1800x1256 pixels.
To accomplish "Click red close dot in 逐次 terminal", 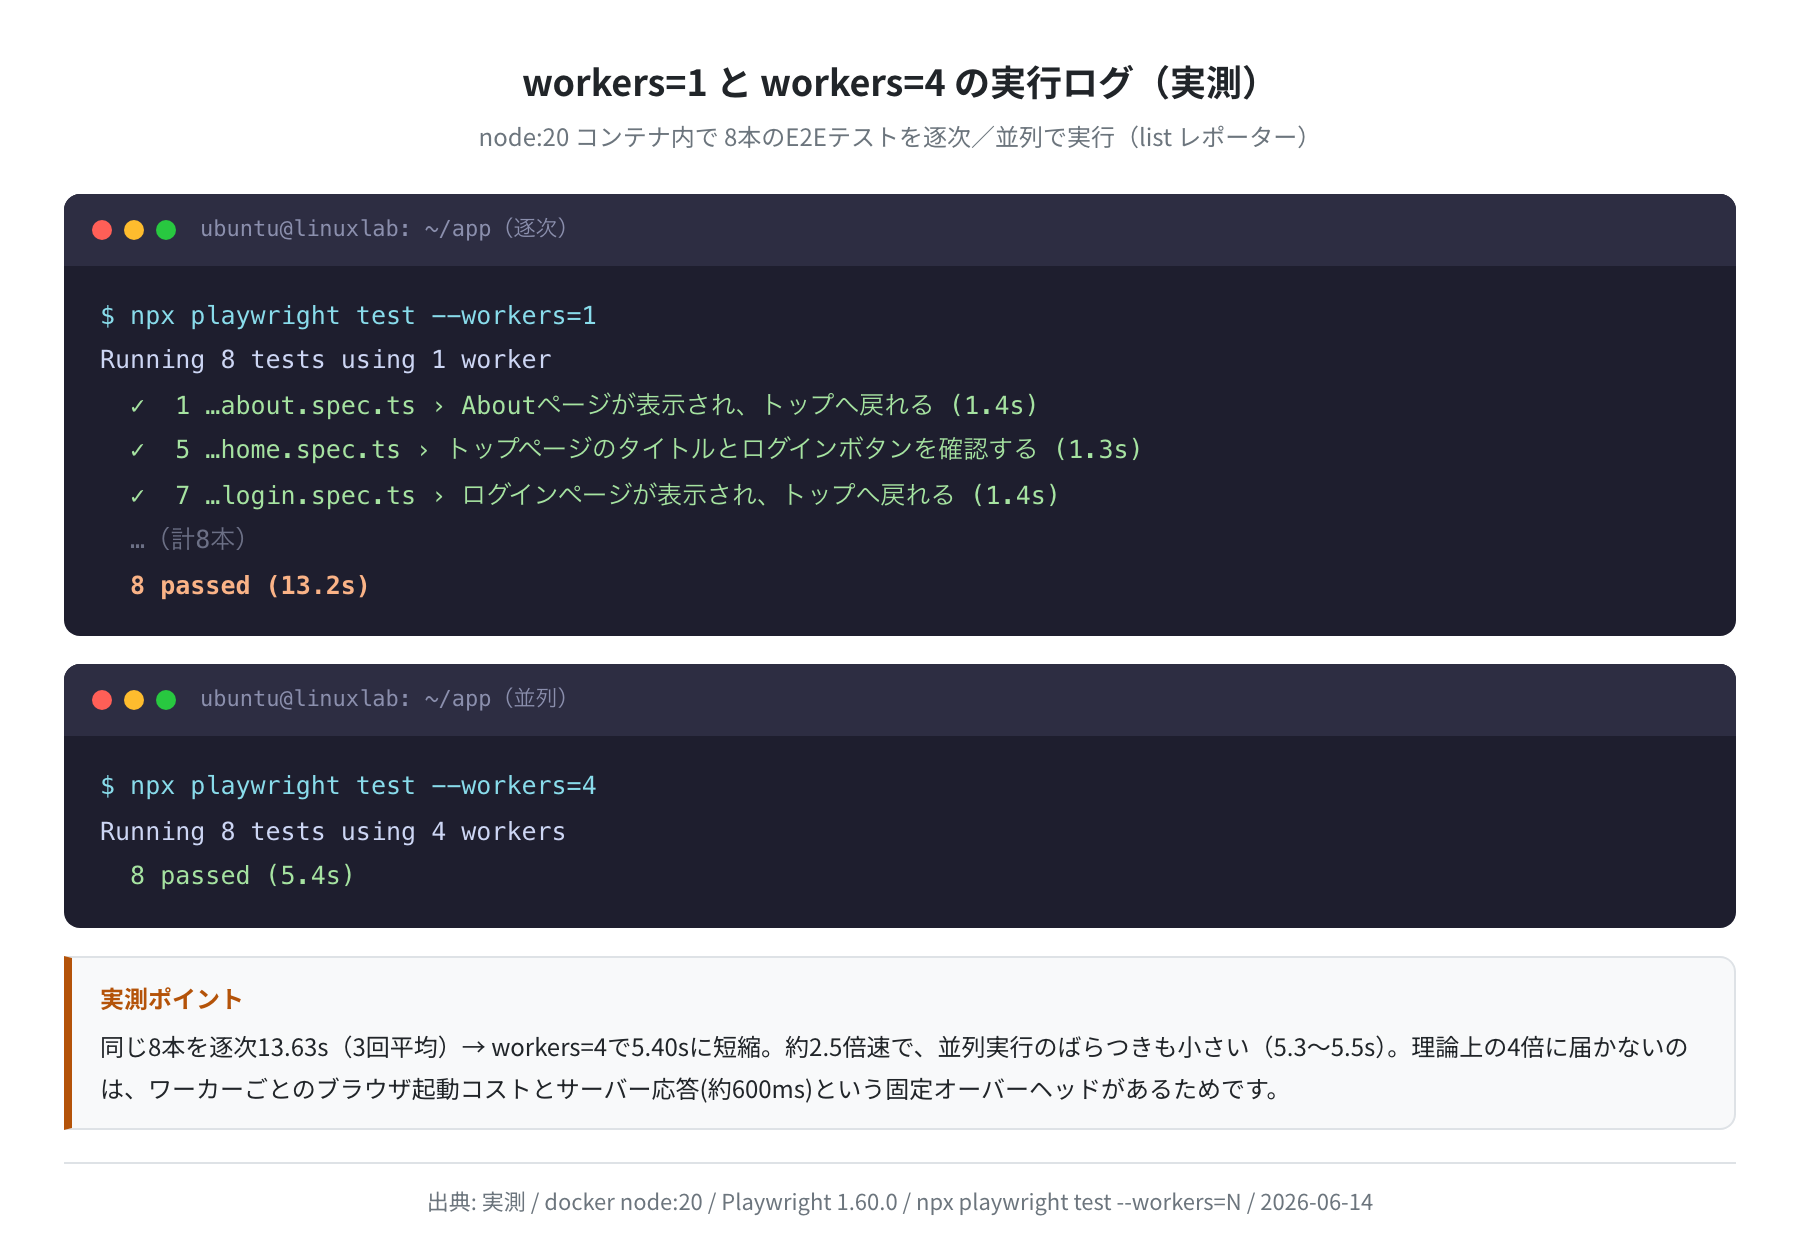I will point(102,230).
